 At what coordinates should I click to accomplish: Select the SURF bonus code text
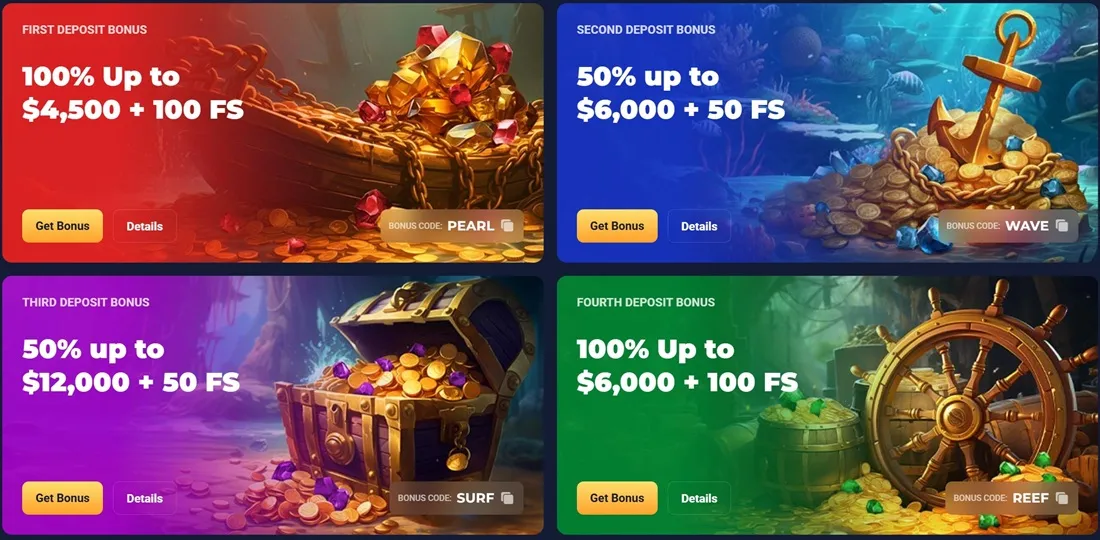(x=476, y=498)
